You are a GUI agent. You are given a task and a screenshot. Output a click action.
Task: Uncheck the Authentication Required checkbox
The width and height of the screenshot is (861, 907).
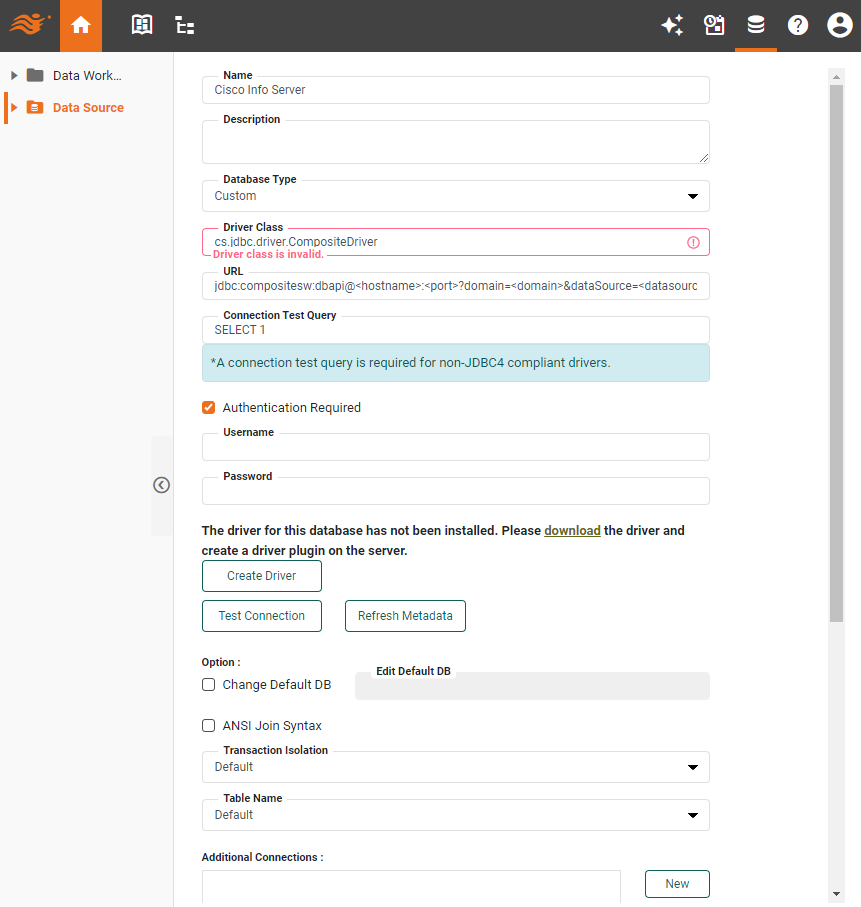pos(208,407)
